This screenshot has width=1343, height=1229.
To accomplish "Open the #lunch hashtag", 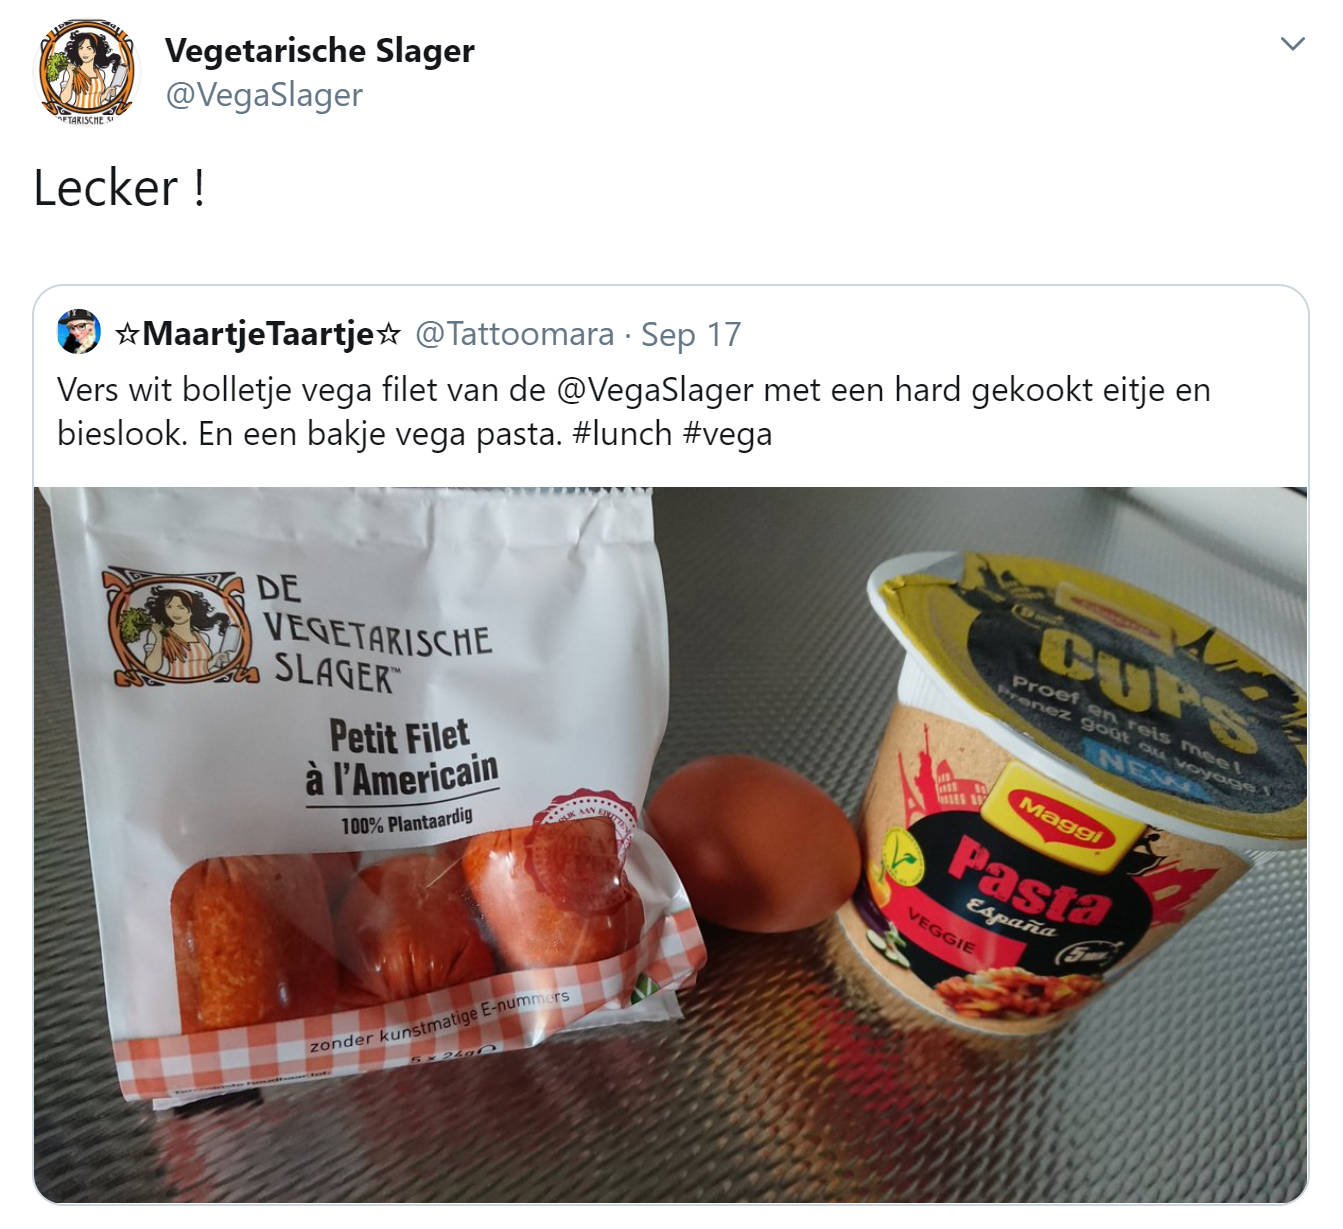I will click(622, 434).
